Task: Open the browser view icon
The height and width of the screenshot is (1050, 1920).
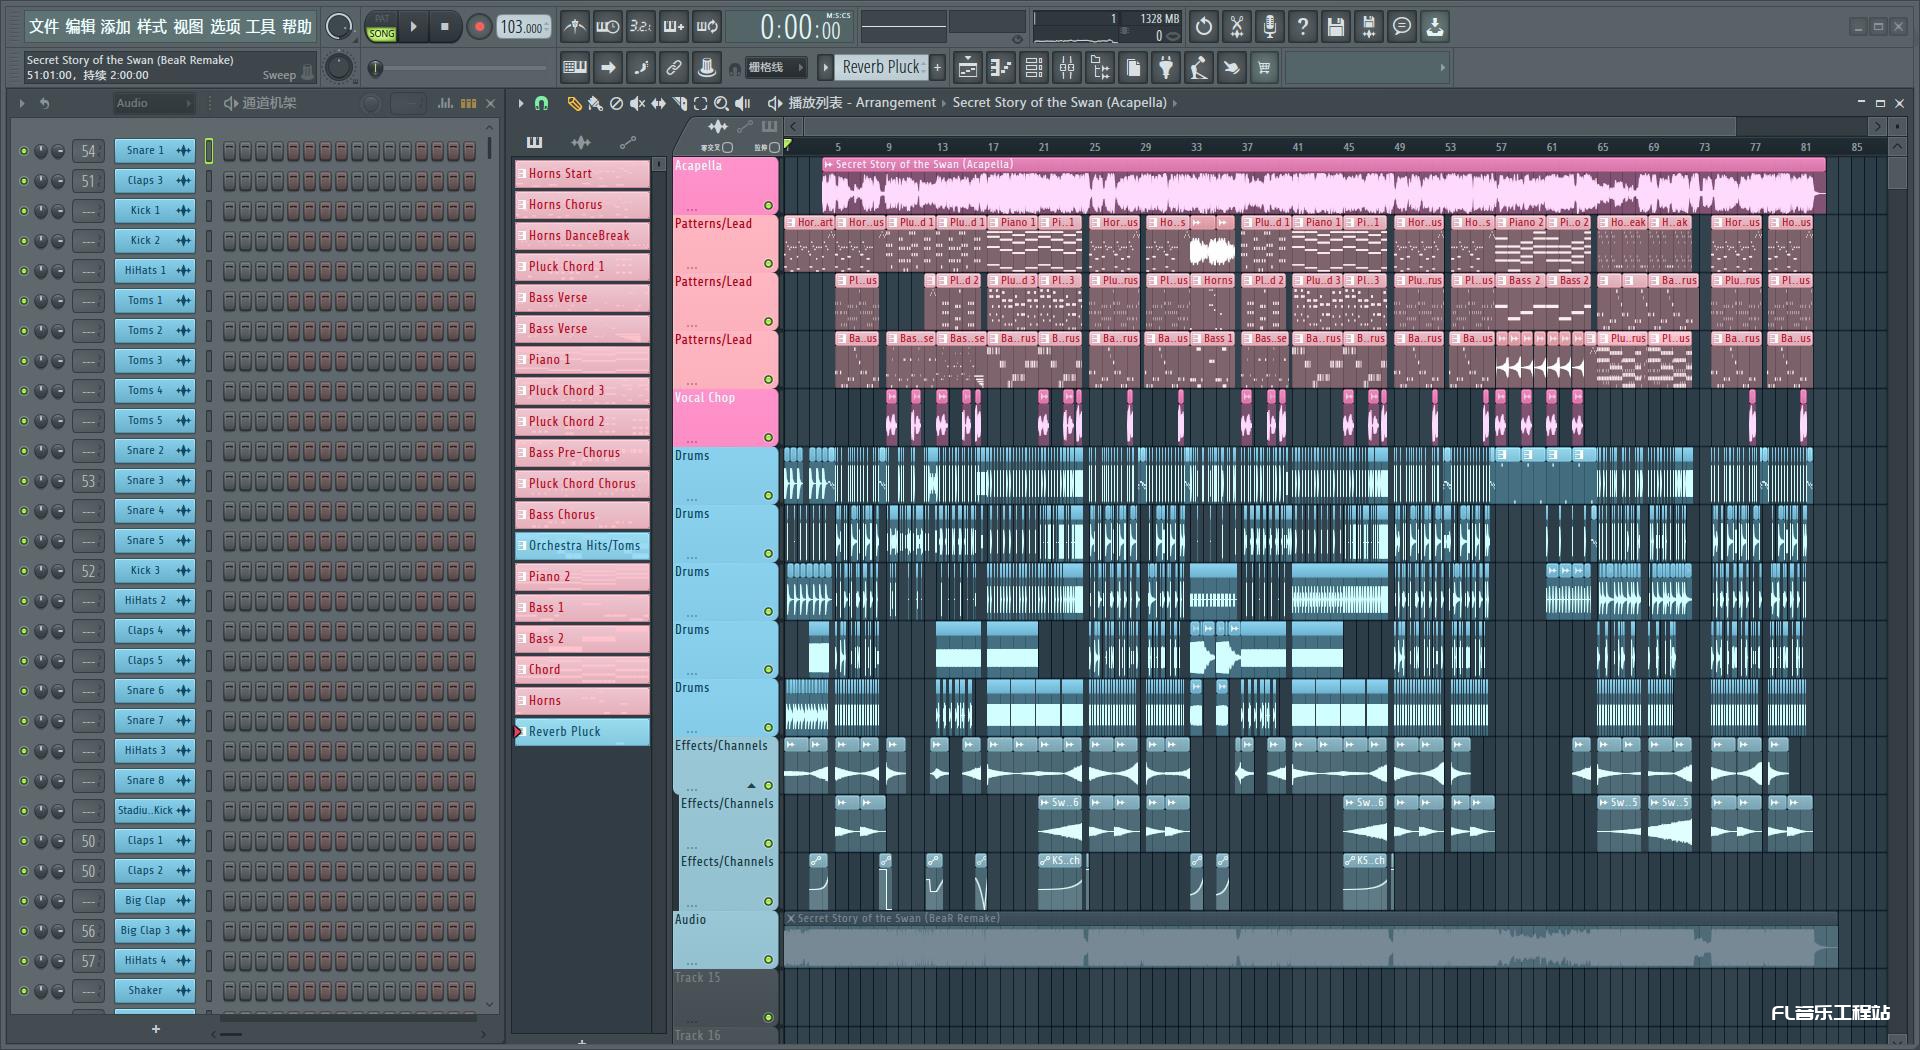Action: click(1100, 68)
